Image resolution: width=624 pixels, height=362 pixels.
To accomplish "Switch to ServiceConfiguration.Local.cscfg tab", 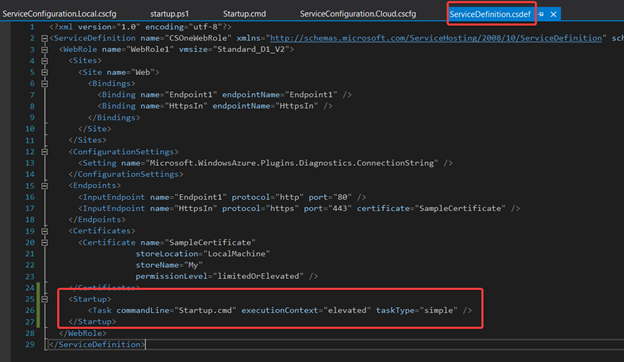I will coord(59,14).
